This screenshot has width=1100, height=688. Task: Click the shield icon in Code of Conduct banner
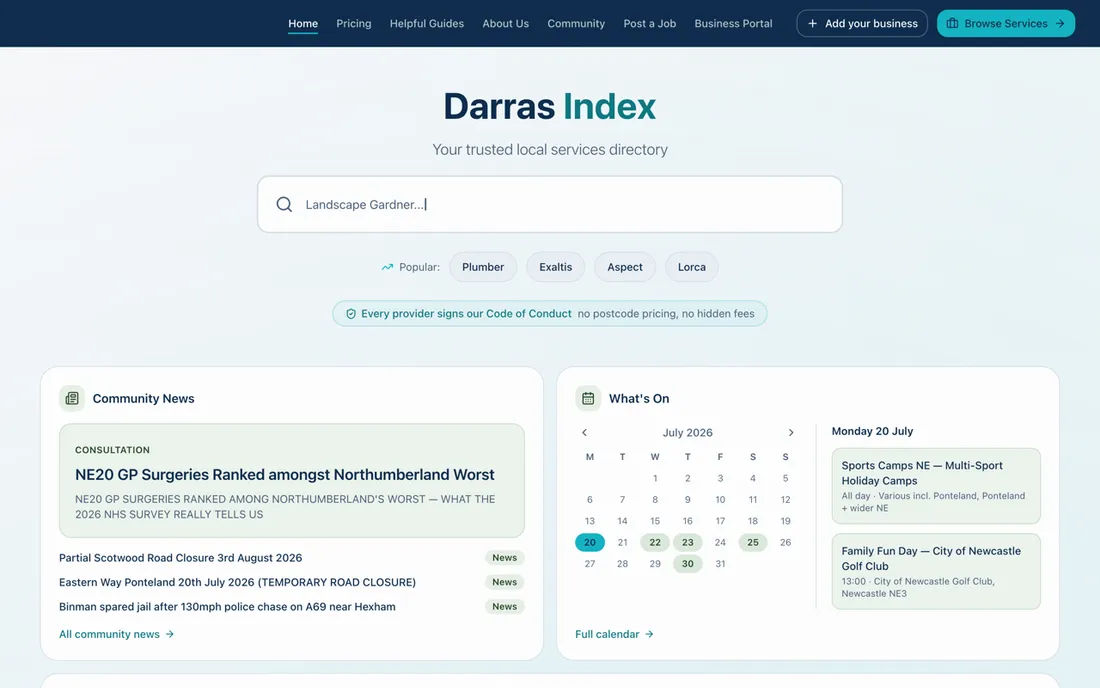click(x=351, y=313)
